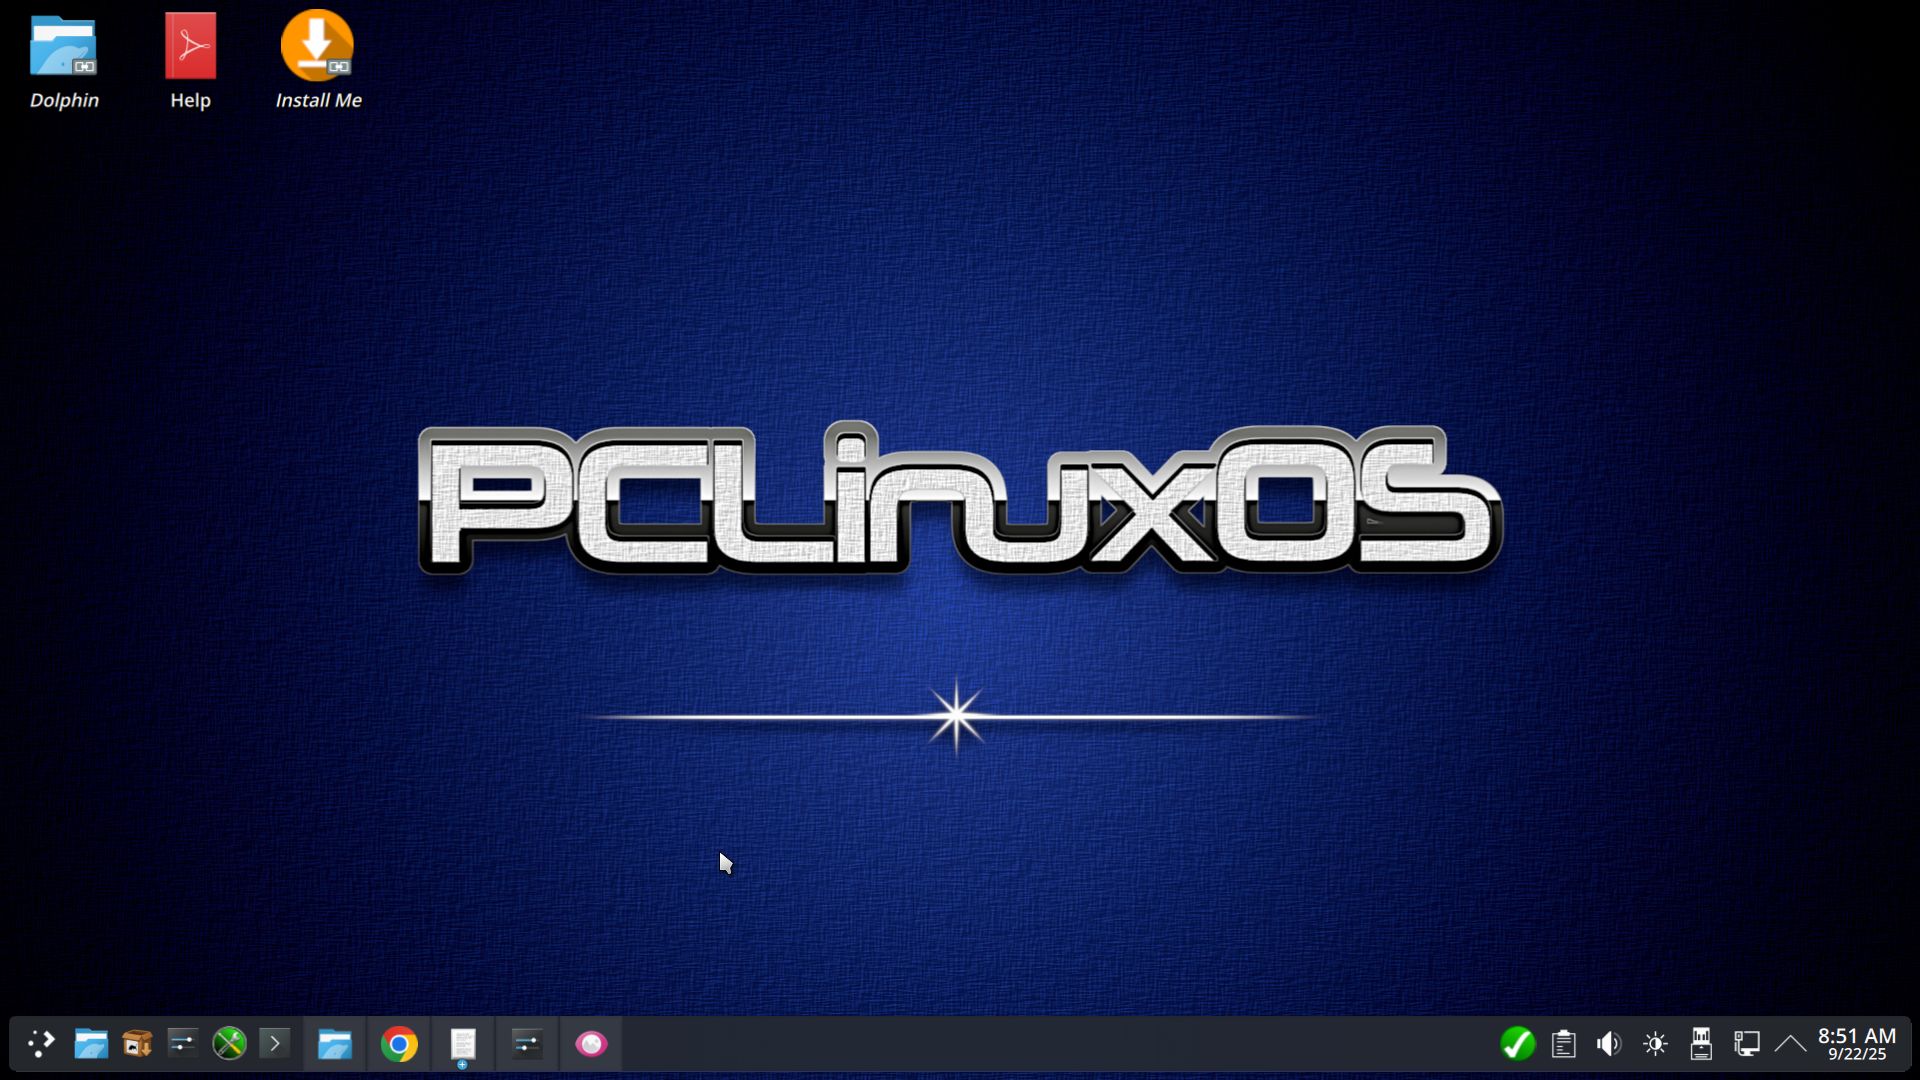Open the wrench-and-screwdriver control center icon
The height and width of the screenshot is (1080, 1920).
[229, 1044]
